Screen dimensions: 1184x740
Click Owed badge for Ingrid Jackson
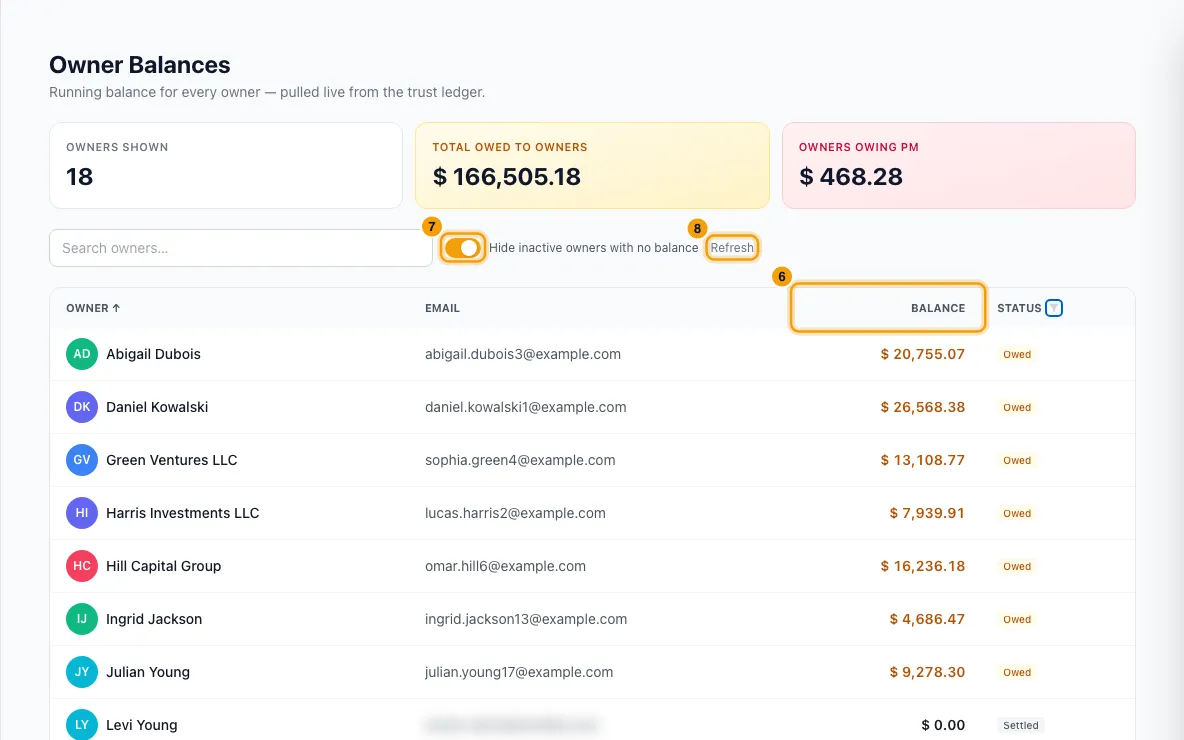click(1017, 619)
